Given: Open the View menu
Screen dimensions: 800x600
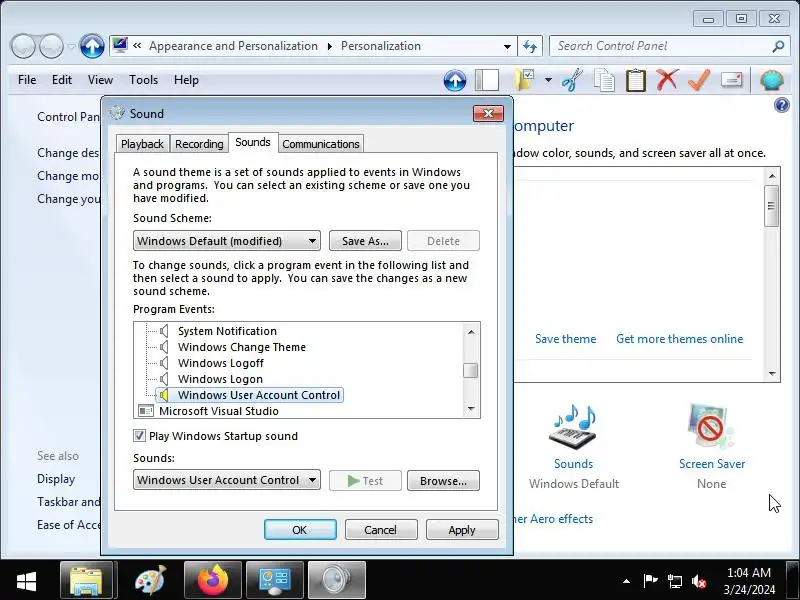Looking at the screenshot, I should click(100, 80).
